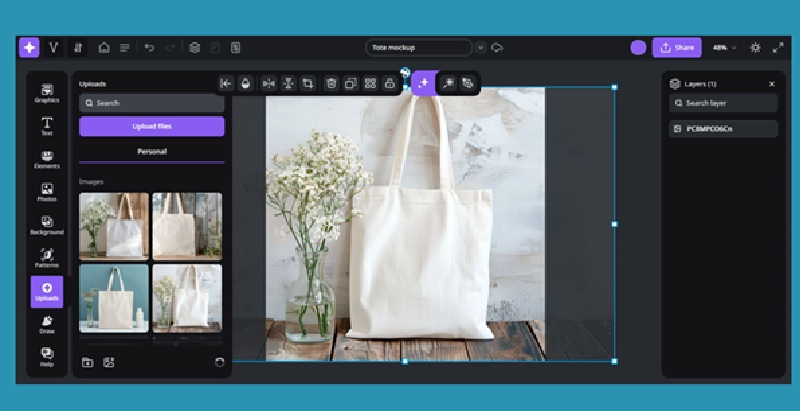The image size is (800, 411).
Task: Open the V logo menu in top bar
Action: (54, 47)
